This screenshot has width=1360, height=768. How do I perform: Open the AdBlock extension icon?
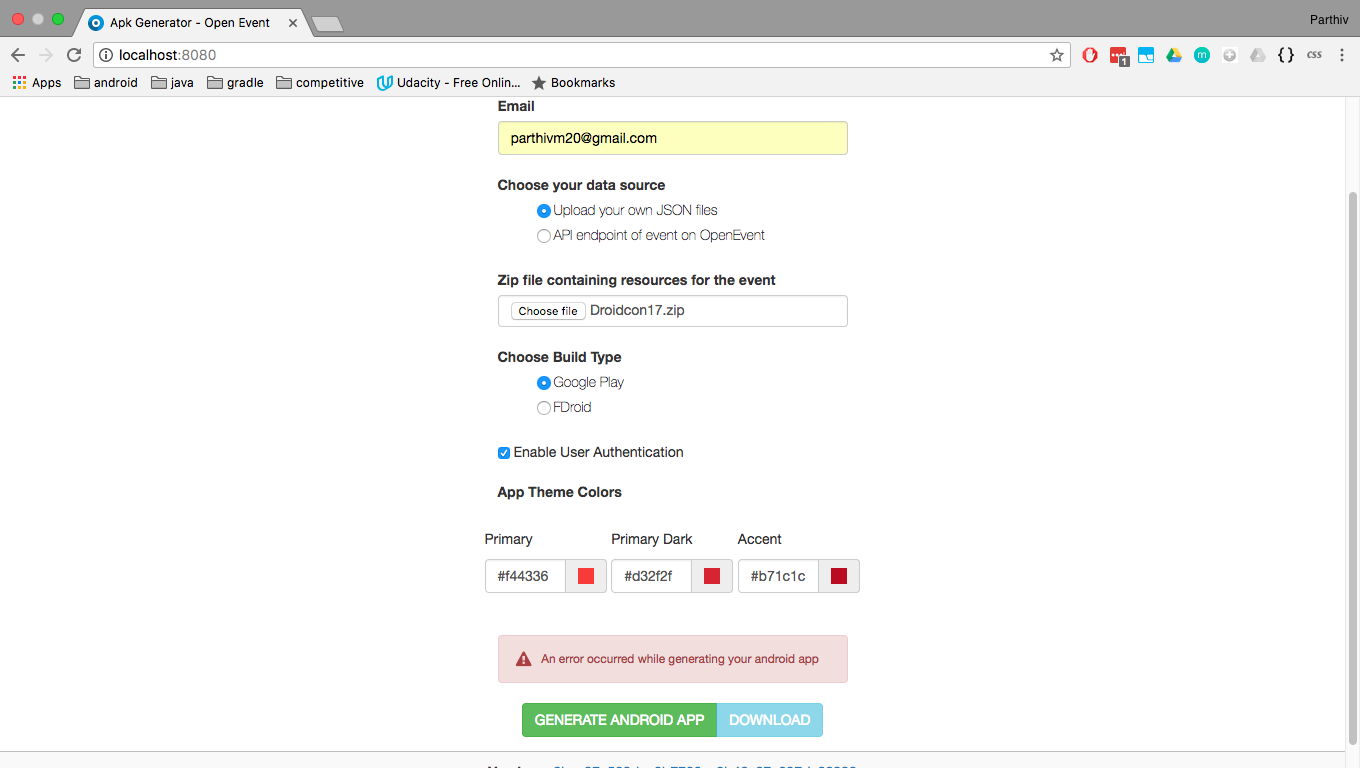click(x=1090, y=55)
